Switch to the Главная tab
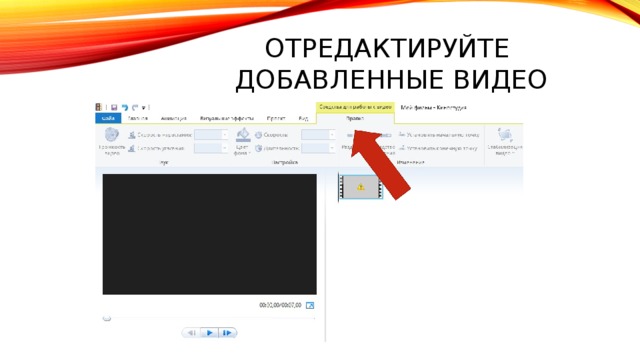The width and height of the screenshot is (640, 360). pyautogui.click(x=138, y=118)
